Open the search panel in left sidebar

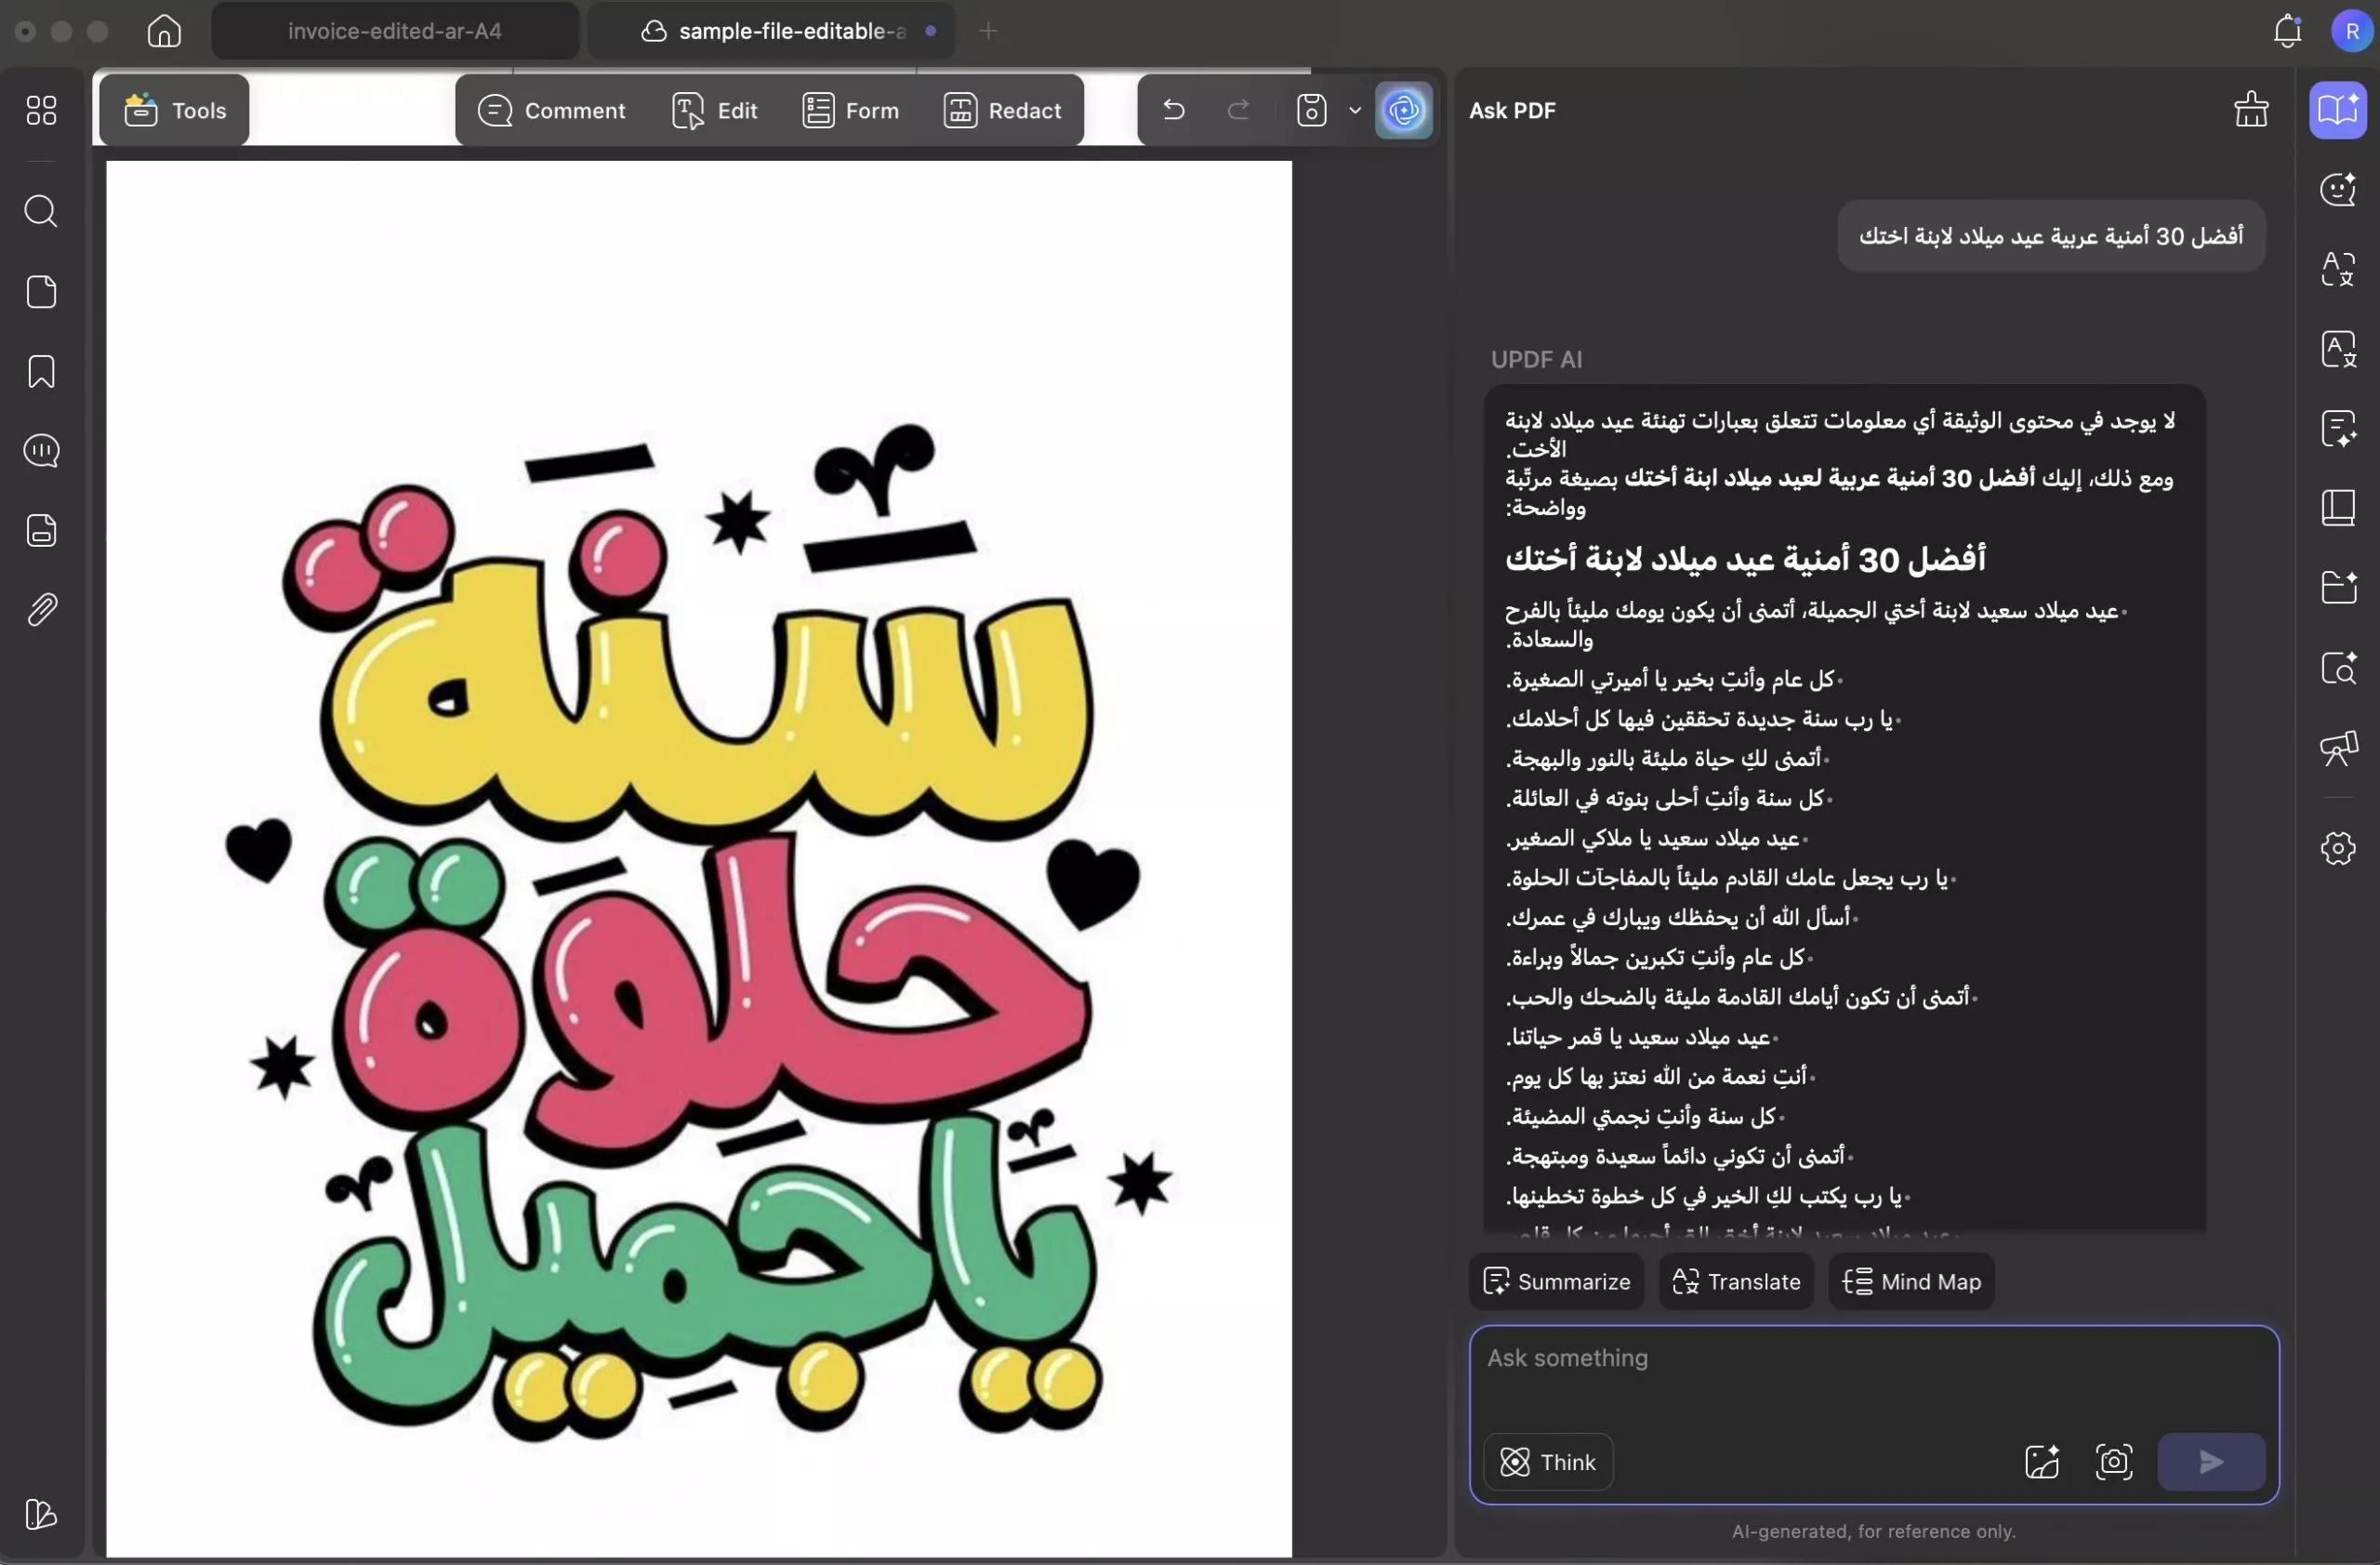coord(41,211)
